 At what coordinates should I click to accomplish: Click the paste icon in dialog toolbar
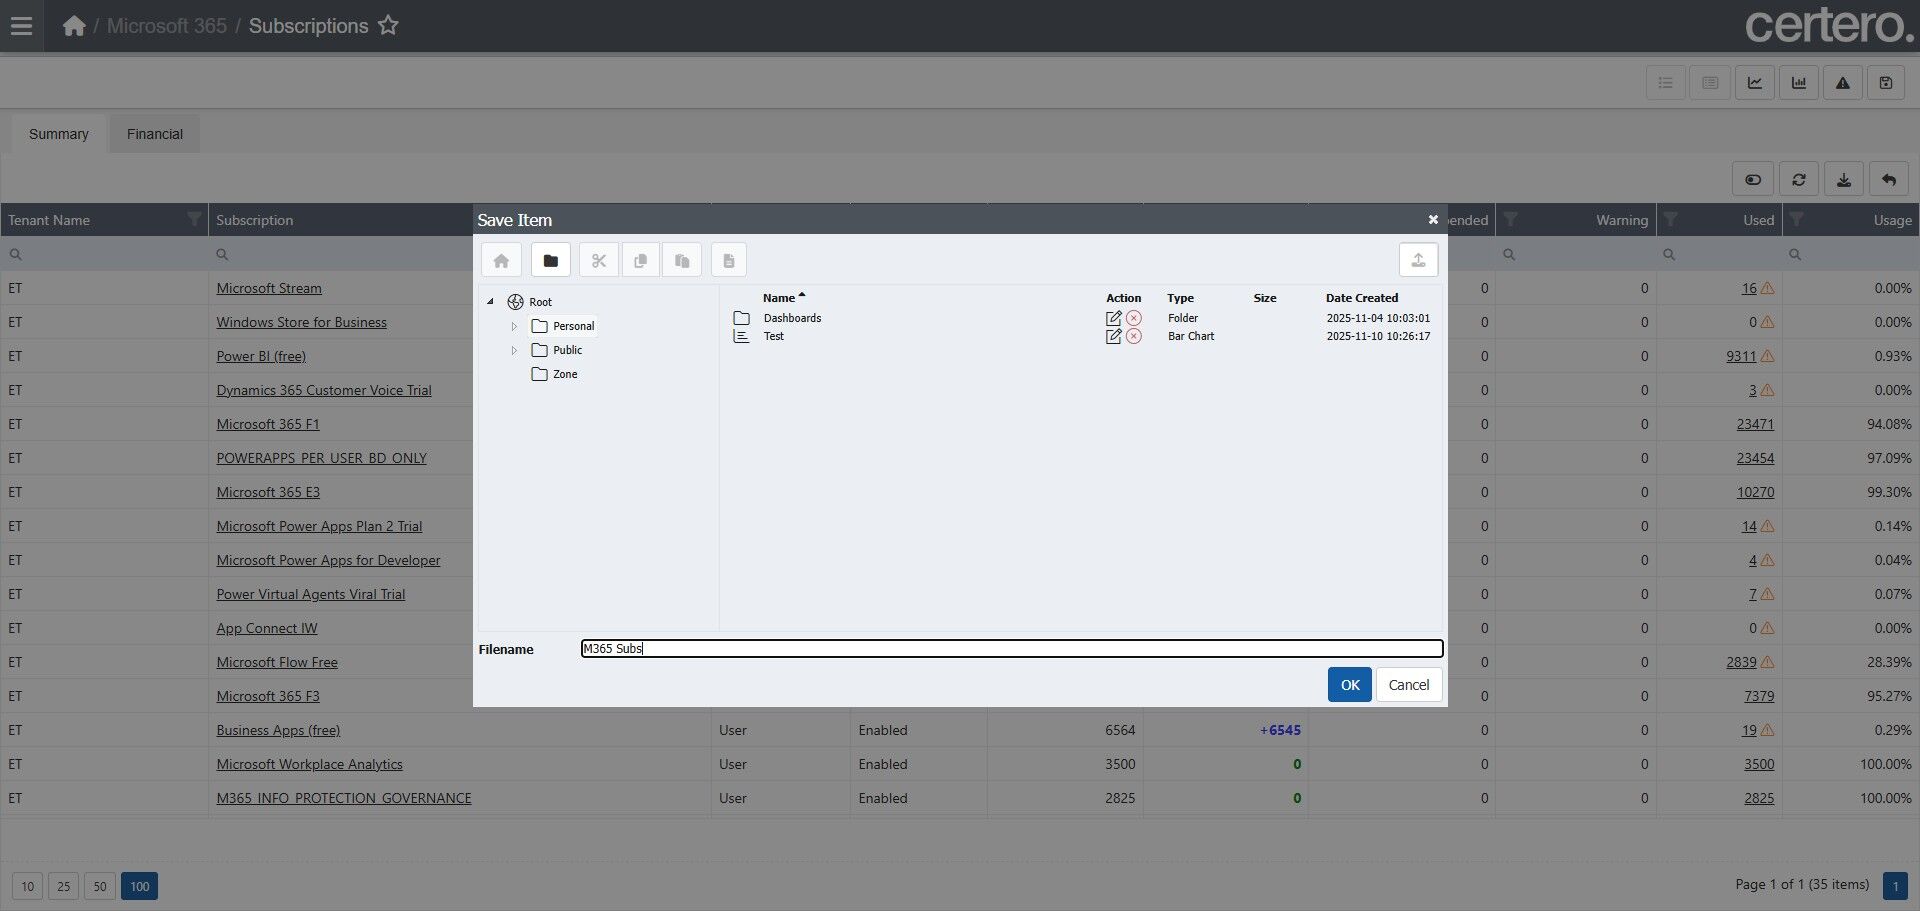(682, 261)
